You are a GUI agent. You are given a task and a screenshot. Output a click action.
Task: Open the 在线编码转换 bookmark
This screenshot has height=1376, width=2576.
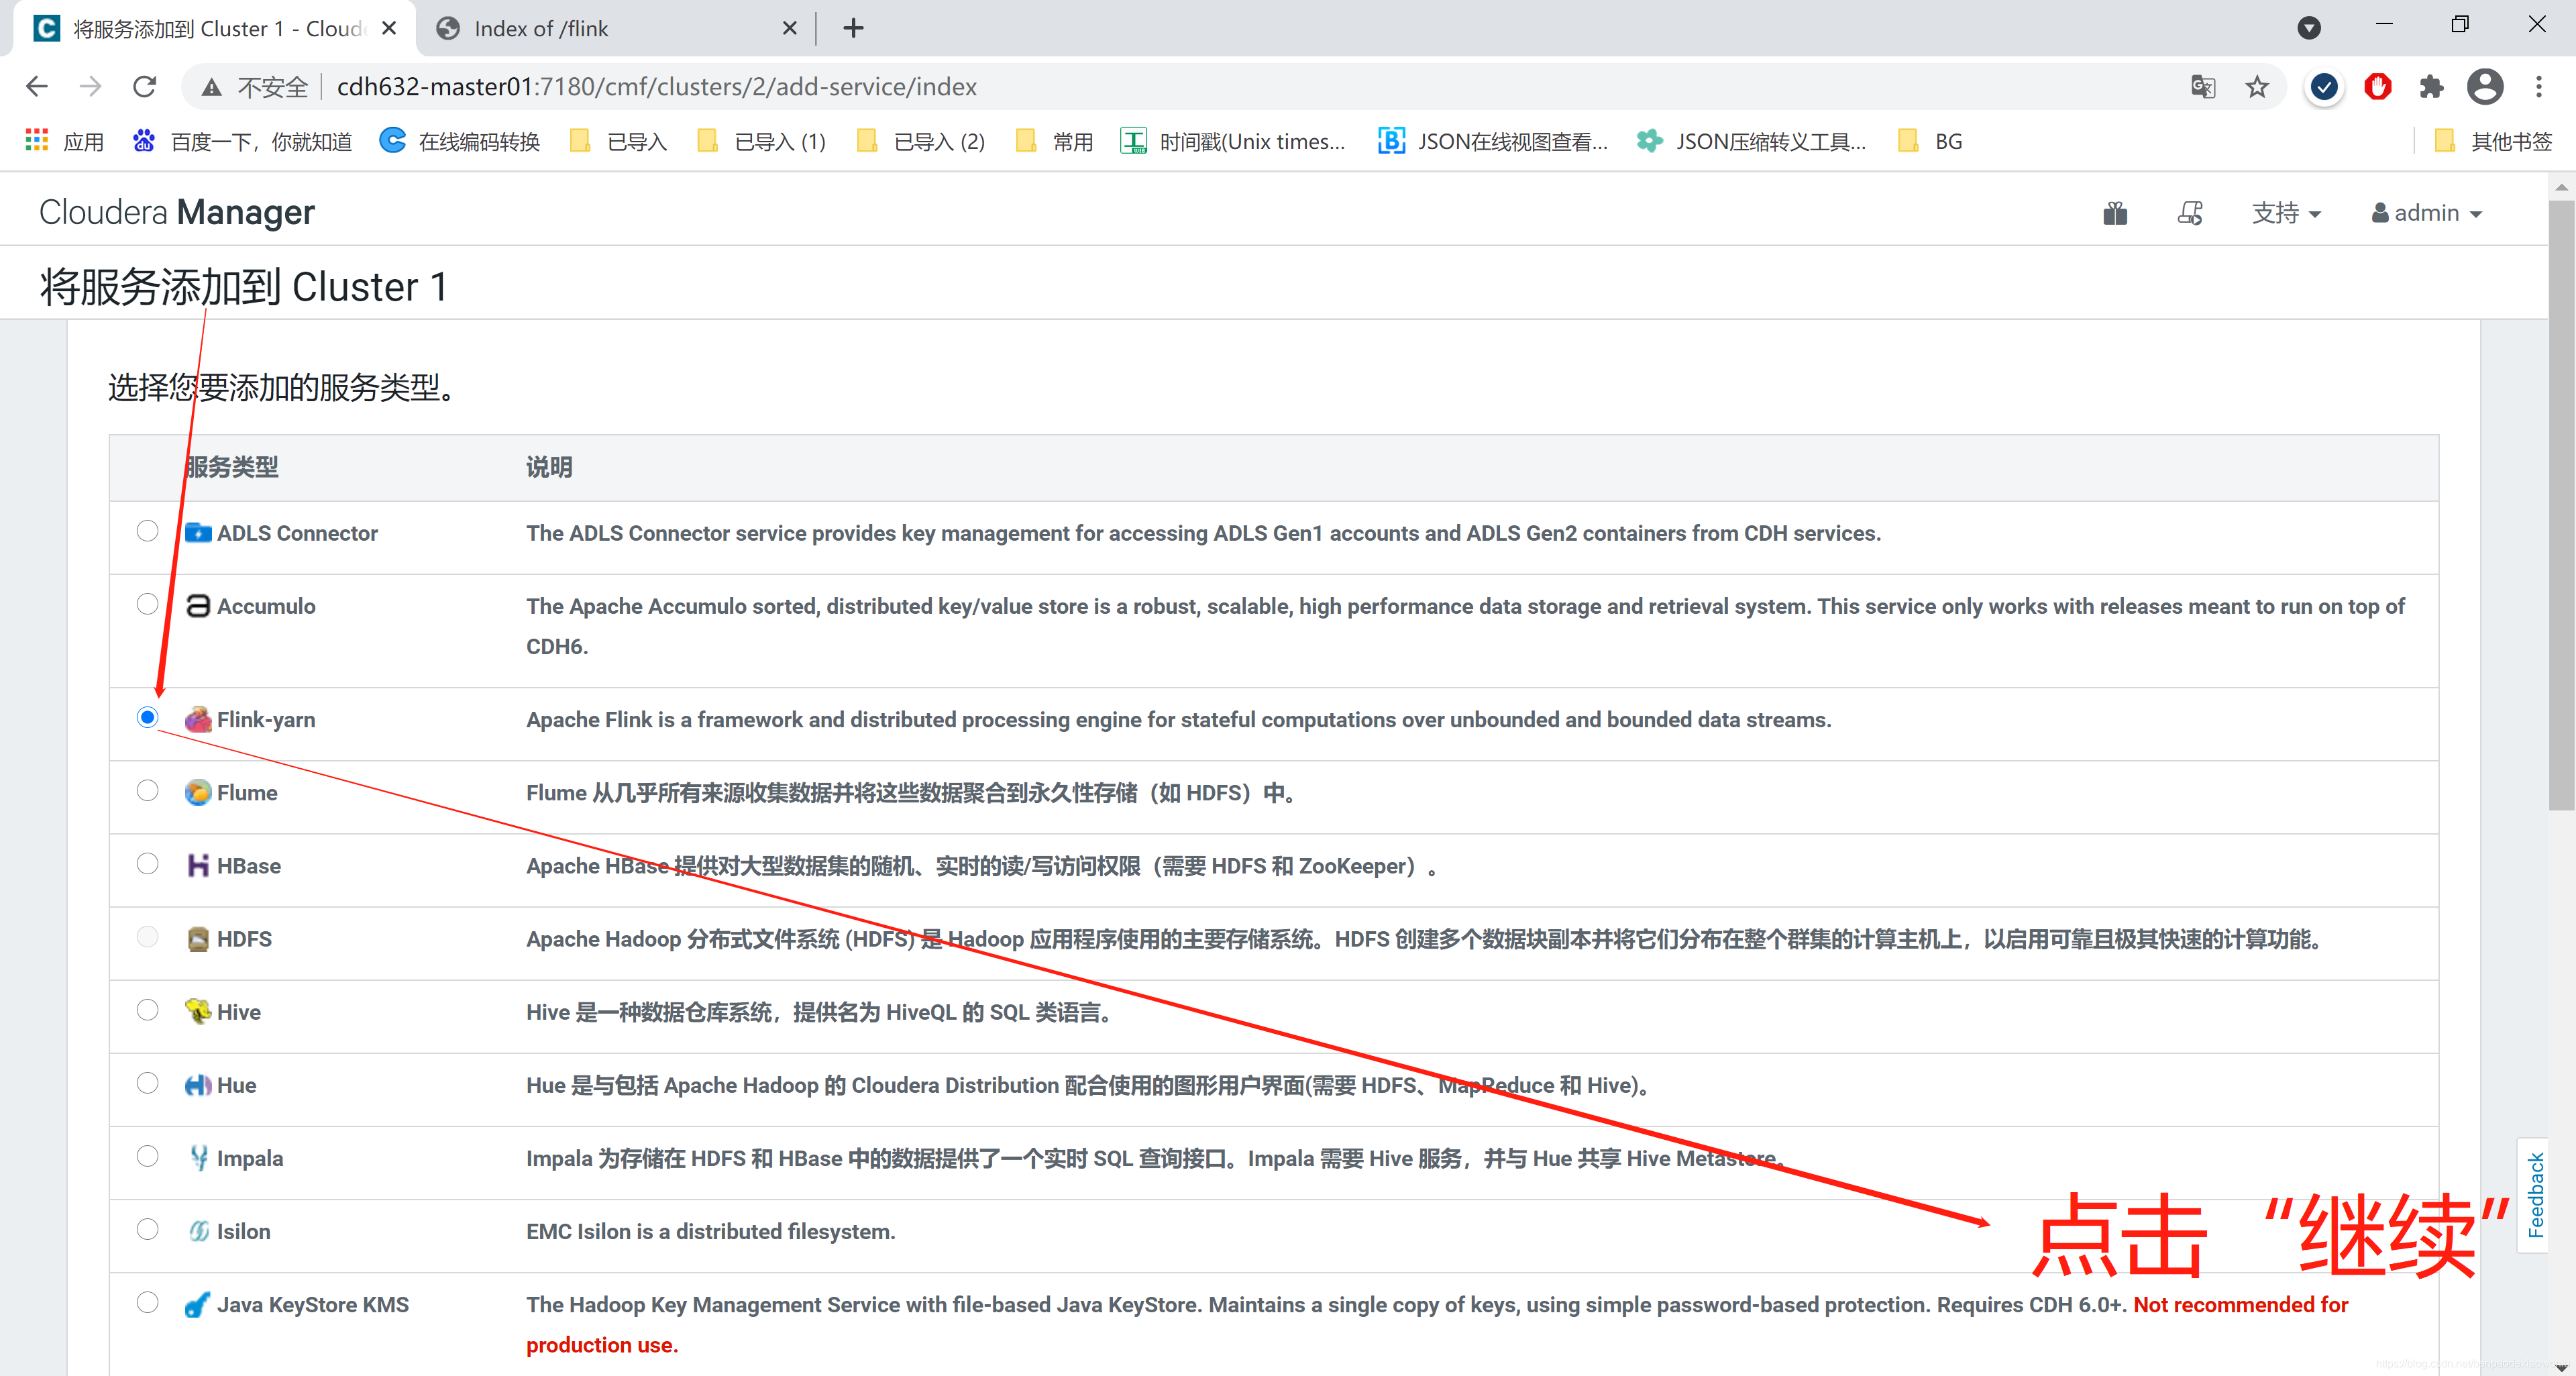pos(460,141)
